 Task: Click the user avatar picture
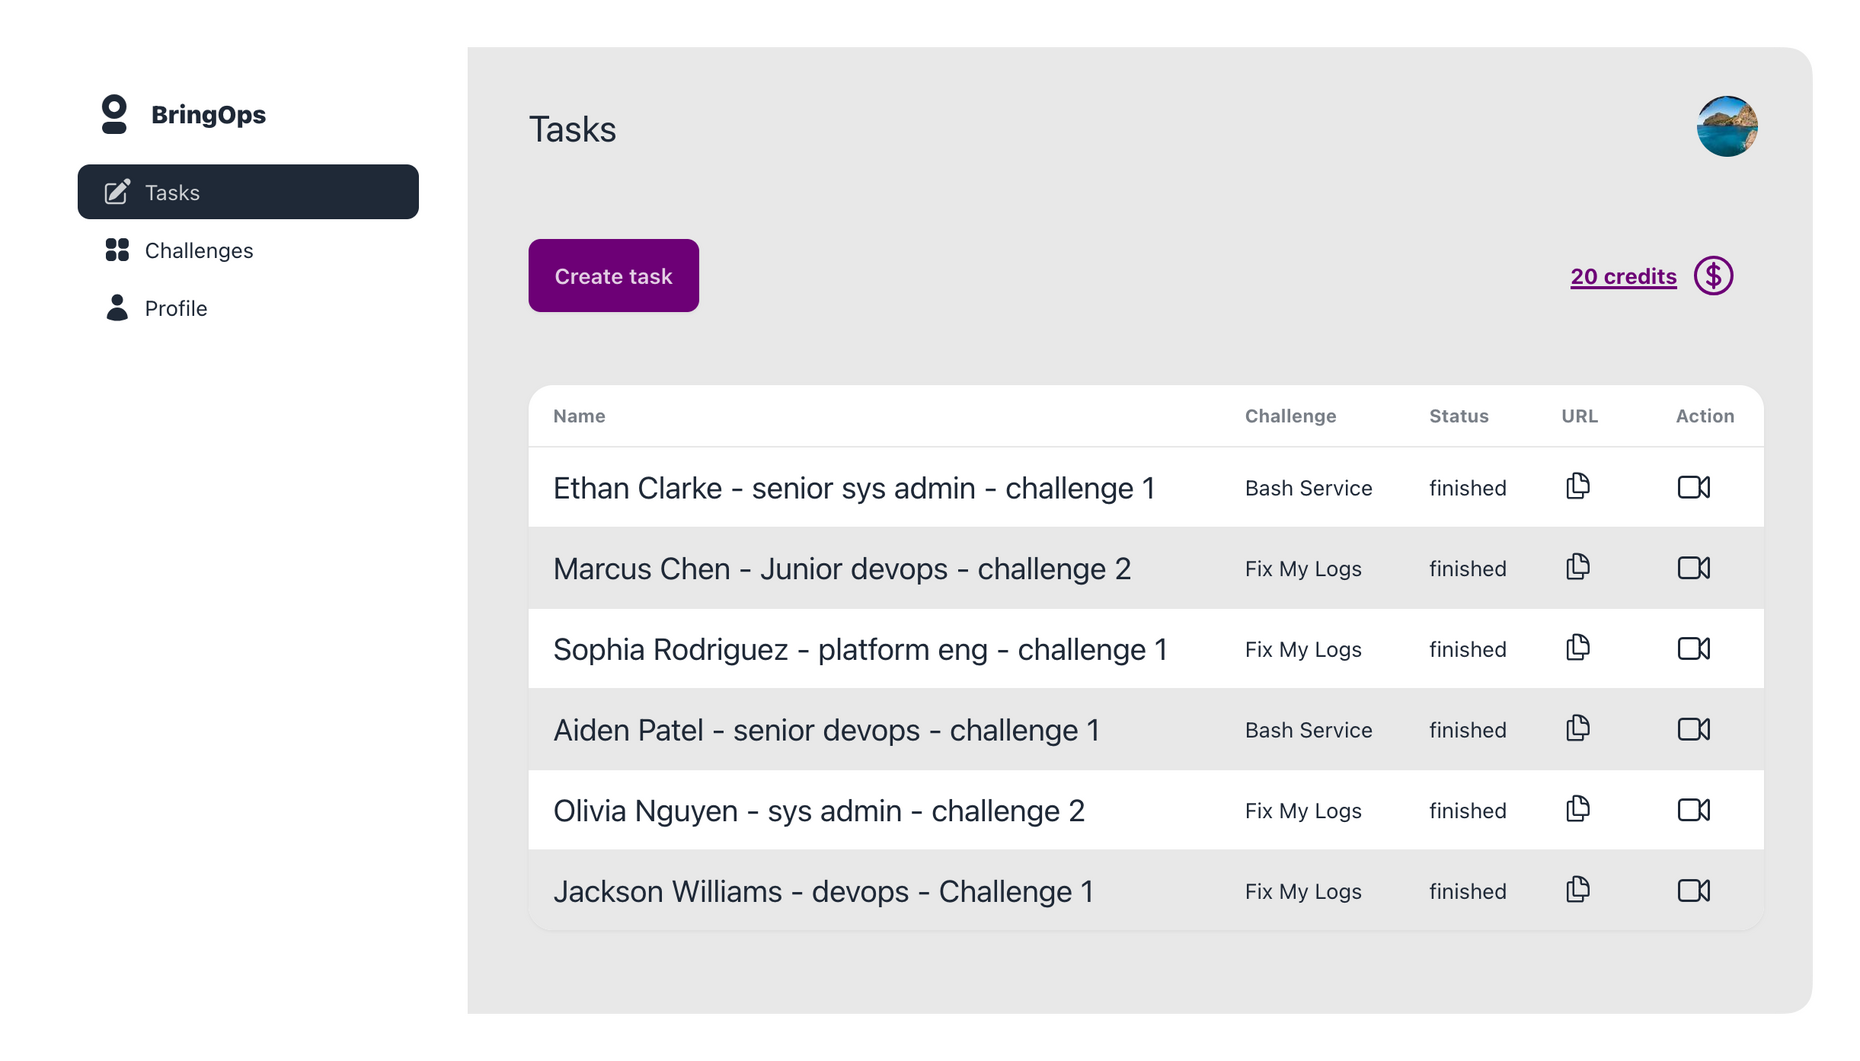(x=1727, y=127)
